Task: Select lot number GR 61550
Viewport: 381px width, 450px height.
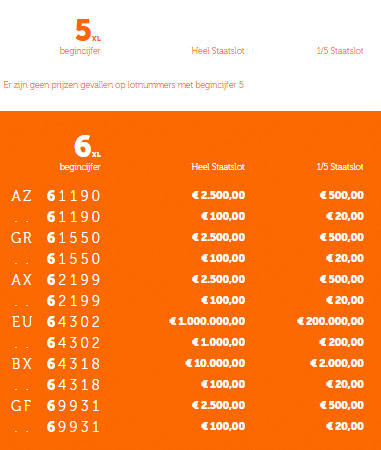Action: 56,238
